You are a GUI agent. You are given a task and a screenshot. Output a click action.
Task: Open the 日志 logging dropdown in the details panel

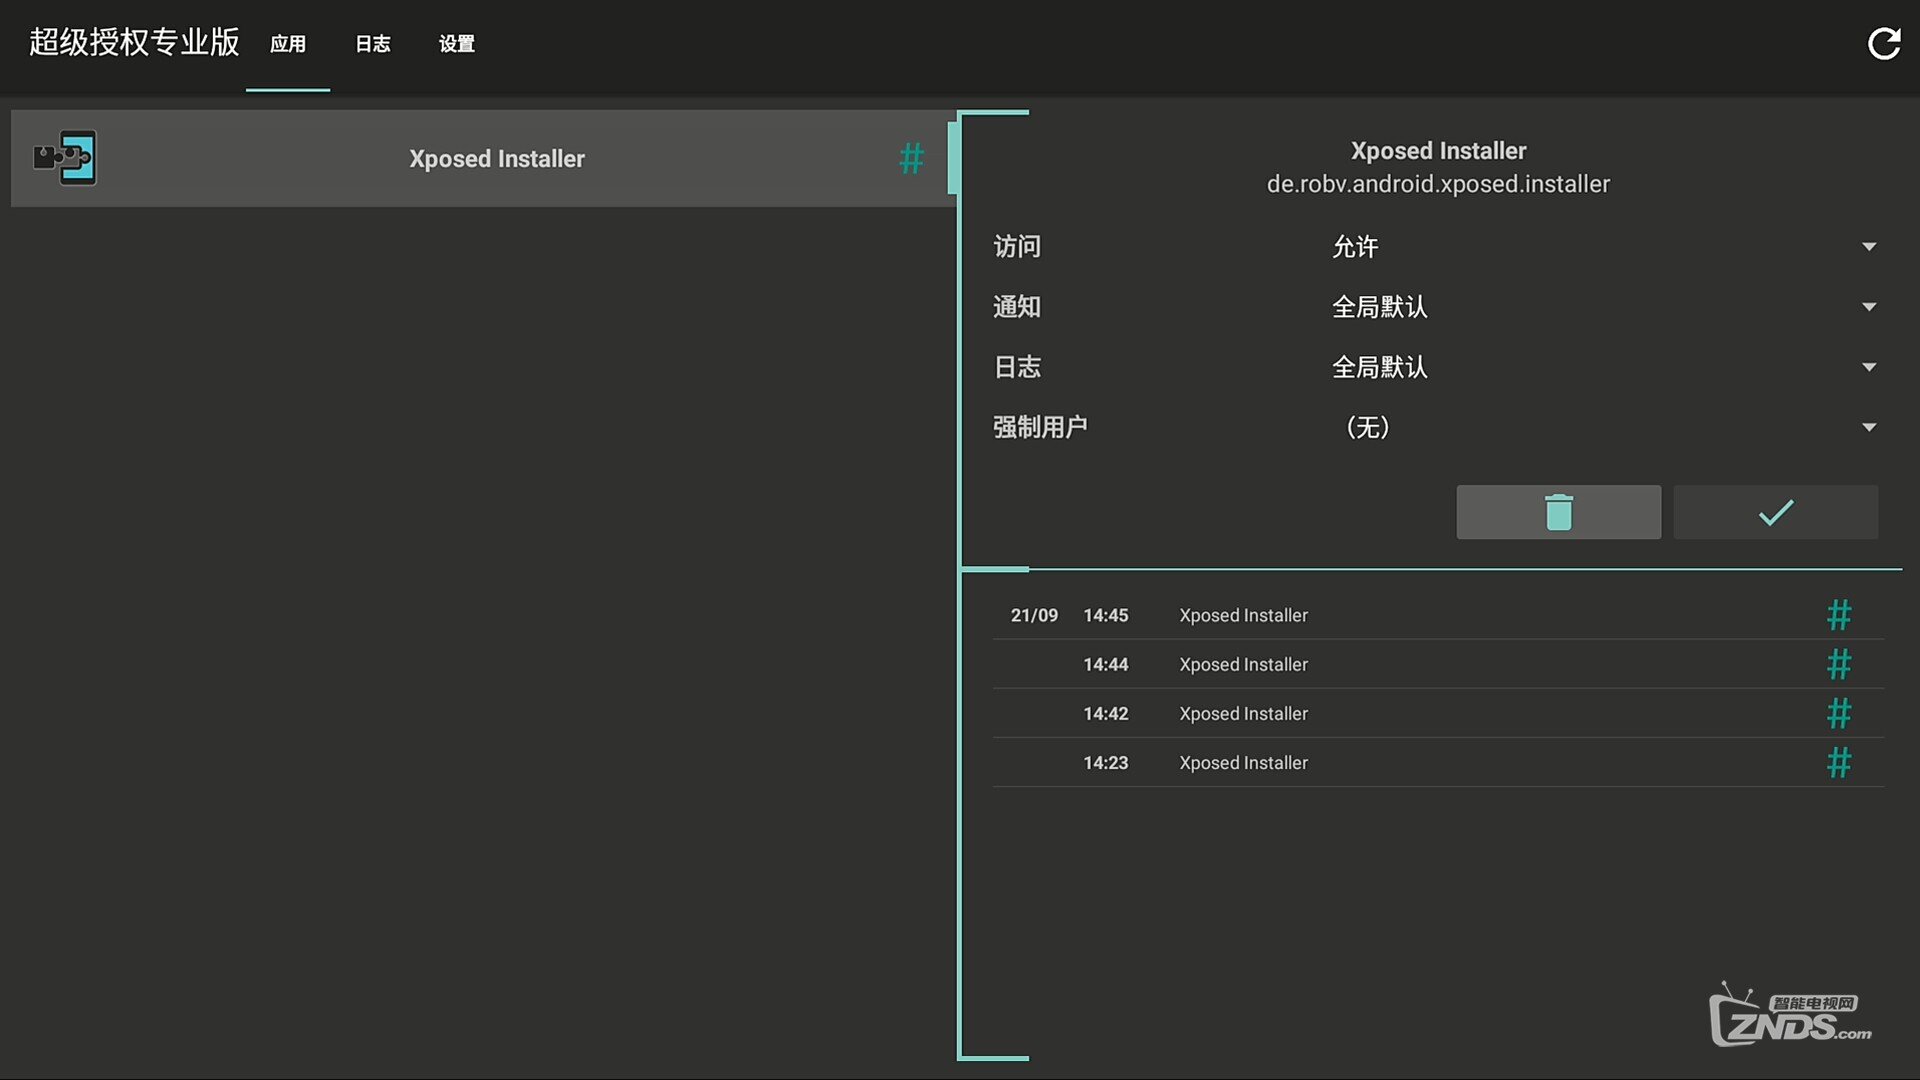(x=1604, y=367)
